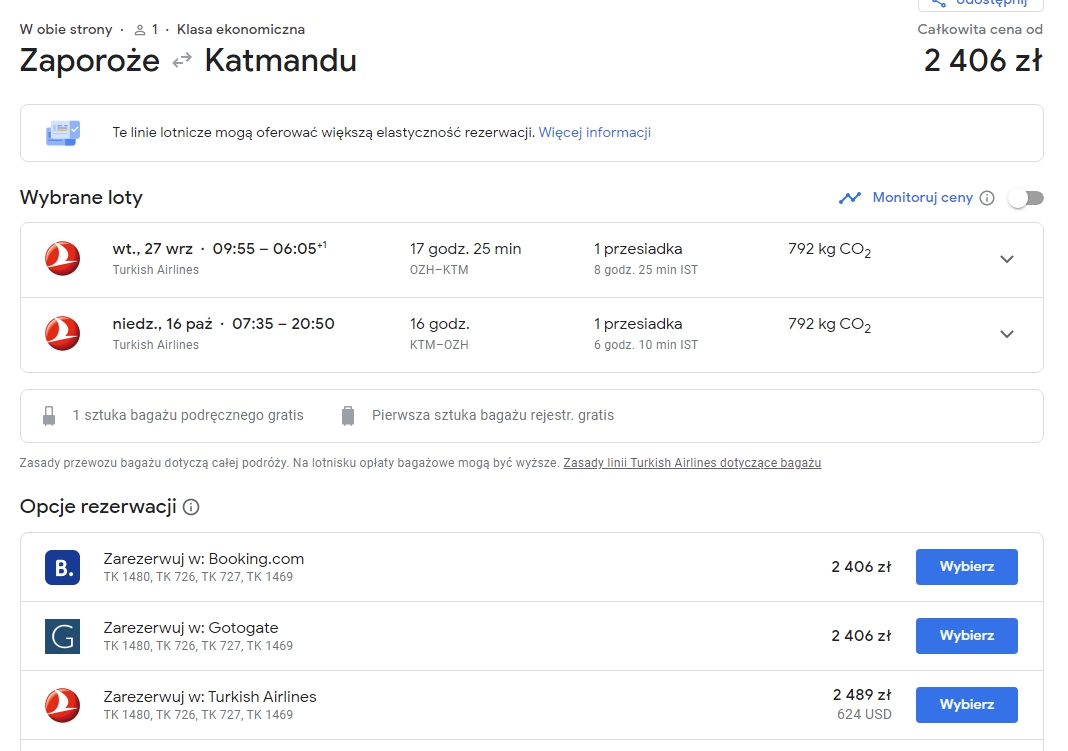Click the Turkish Airlines logo on return flight
The image size is (1068, 751).
pyautogui.click(x=62, y=334)
